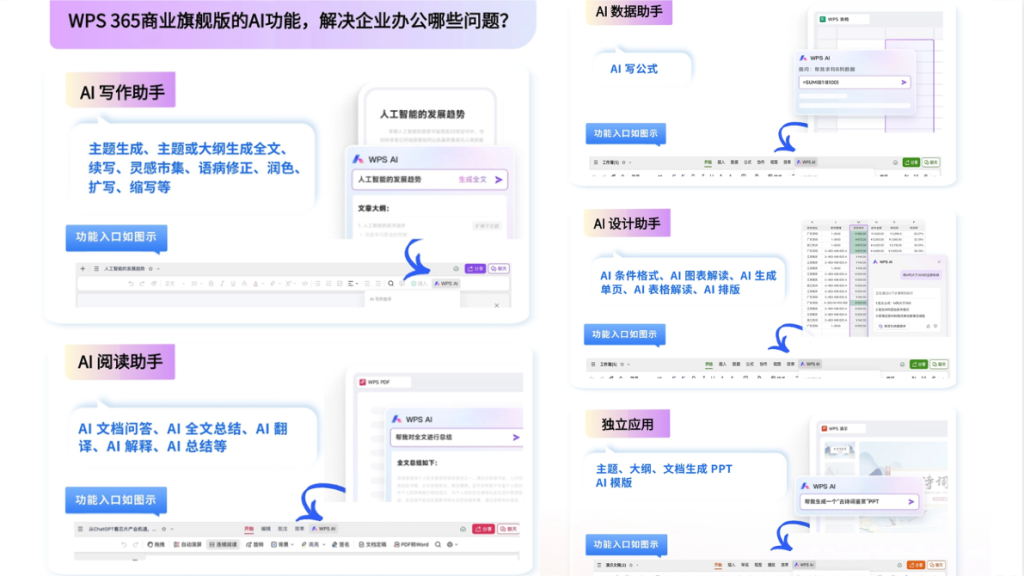Open the 高亮 highlight dropdown in PDF toolbar

(x=313, y=545)
